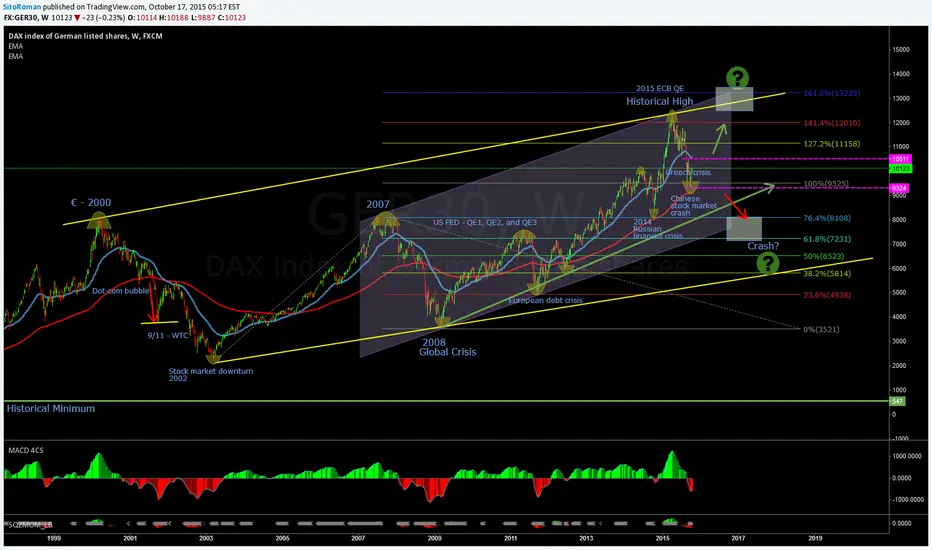Click the FX:GER30 symbol in header line
The image size is (932, 550).
[x=21, y=18]
